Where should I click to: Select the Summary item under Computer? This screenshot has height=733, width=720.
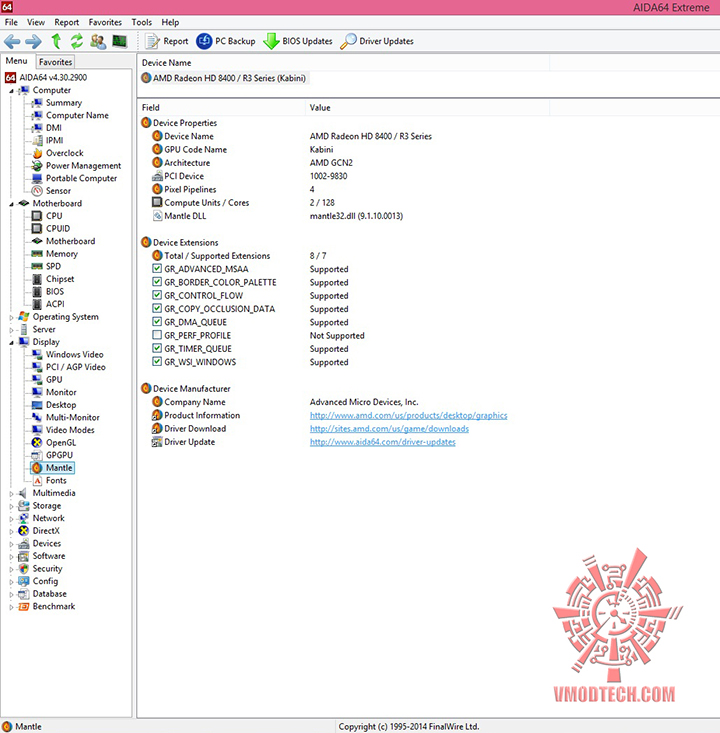[x=64, y=103]
